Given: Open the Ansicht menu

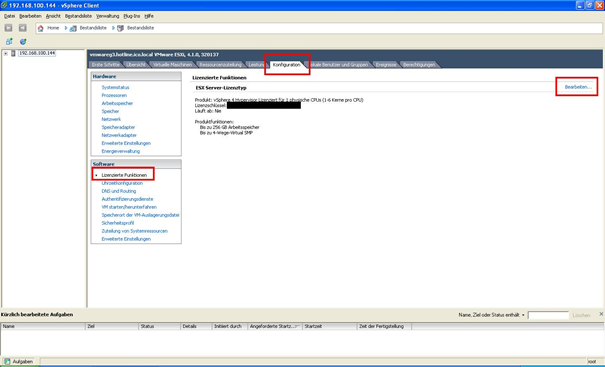Looking at the screenshot, I should 53,16.
